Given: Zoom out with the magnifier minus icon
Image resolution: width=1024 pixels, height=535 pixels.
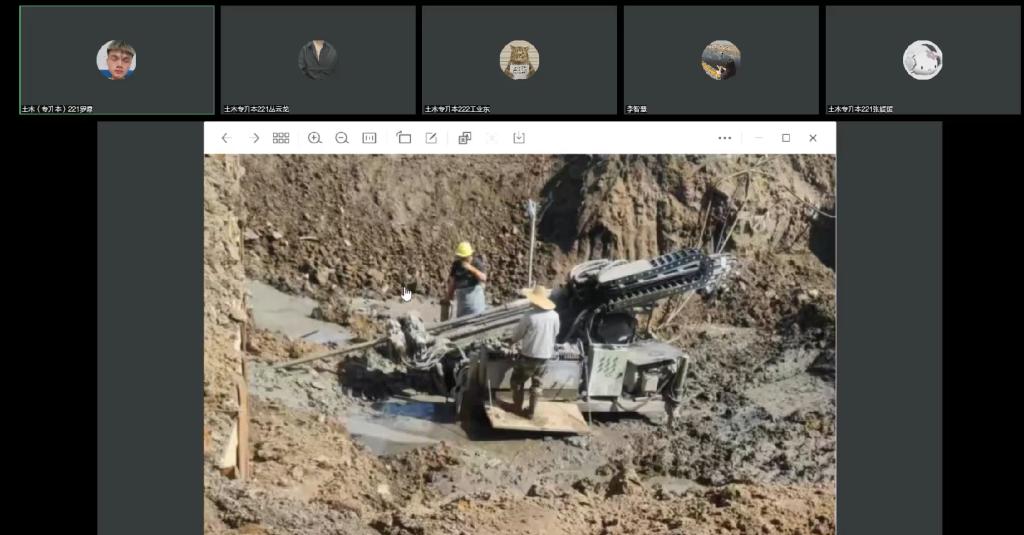Looking at the screenshot, I should point(342,138).
